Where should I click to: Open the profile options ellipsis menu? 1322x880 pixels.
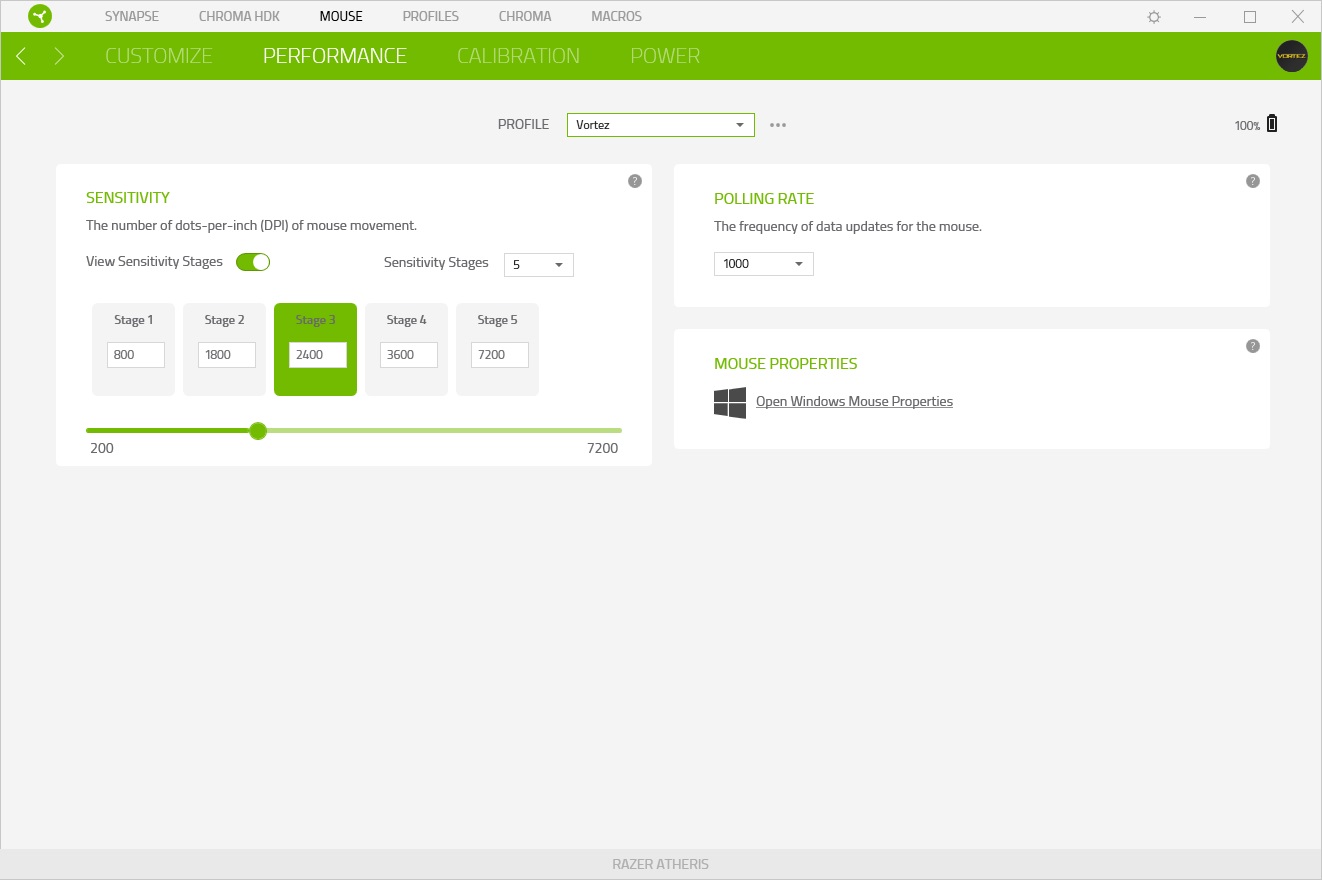tap(778, 125)
